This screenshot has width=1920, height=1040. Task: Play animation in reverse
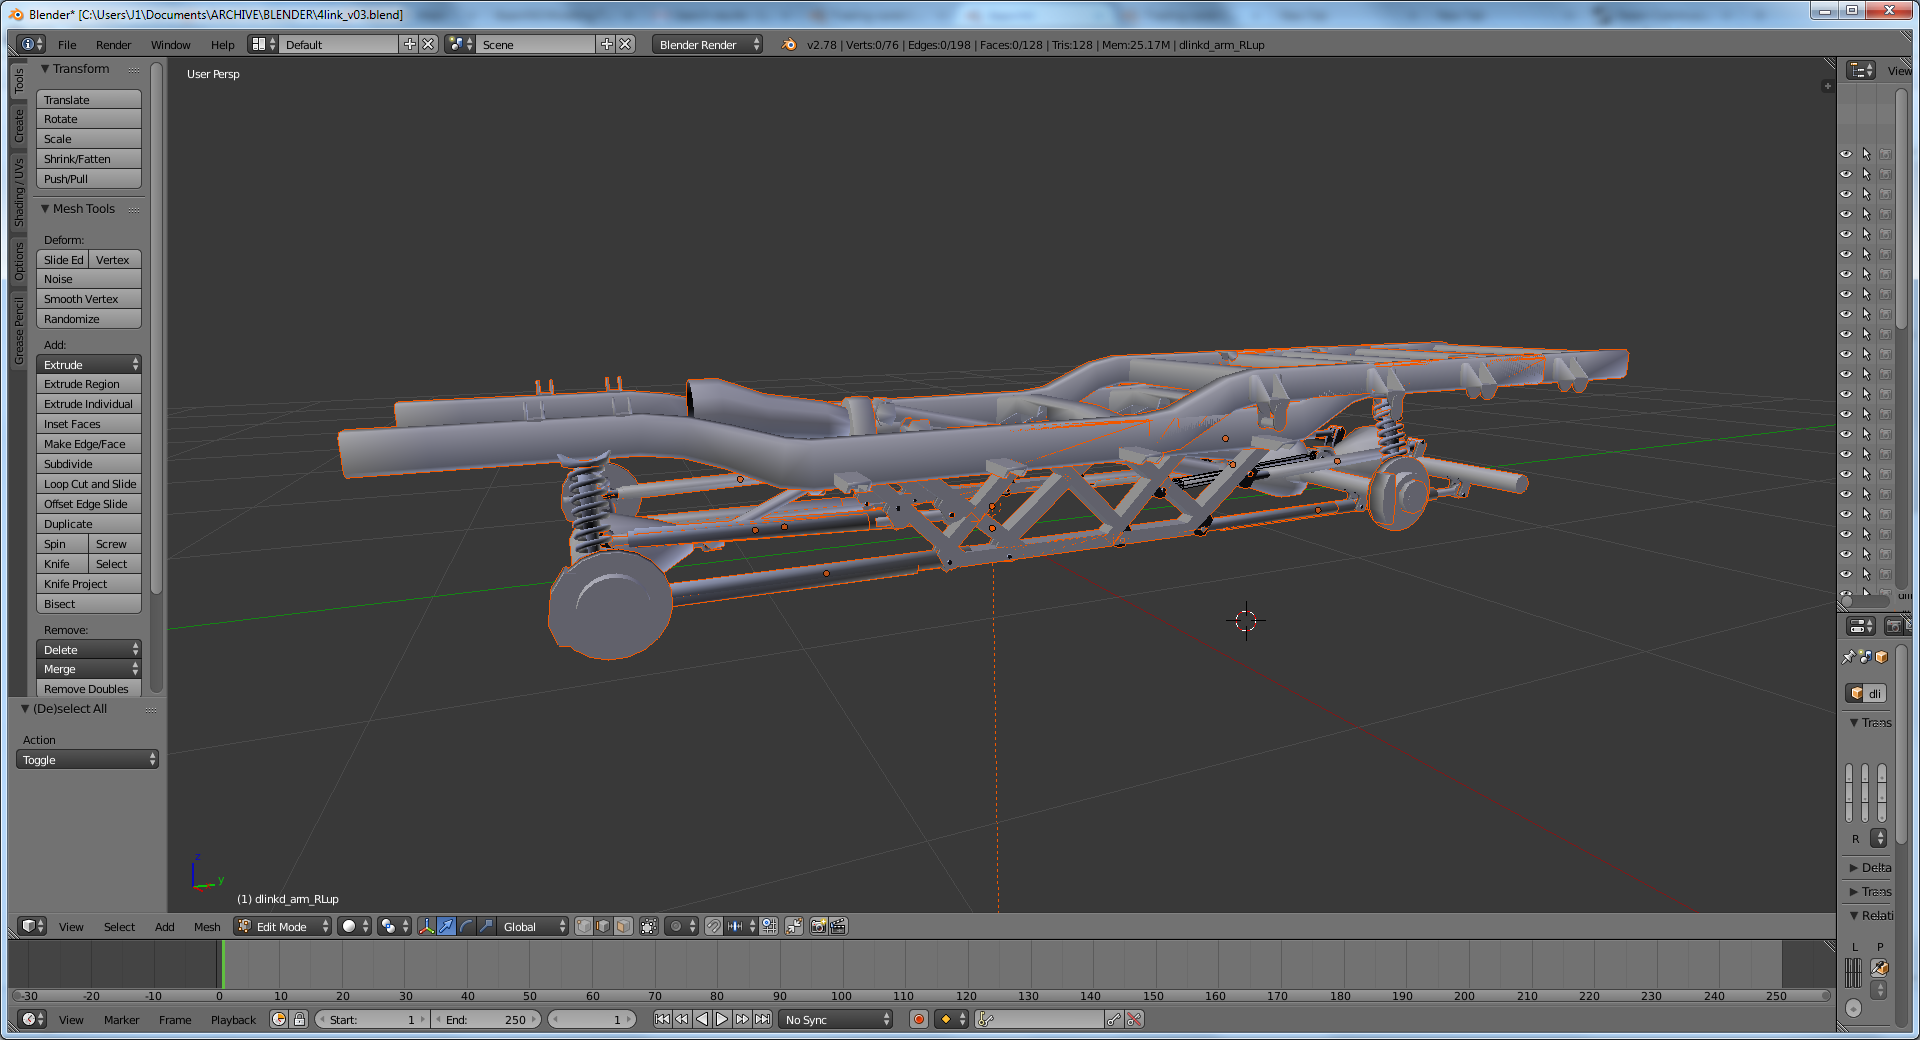702,1019
